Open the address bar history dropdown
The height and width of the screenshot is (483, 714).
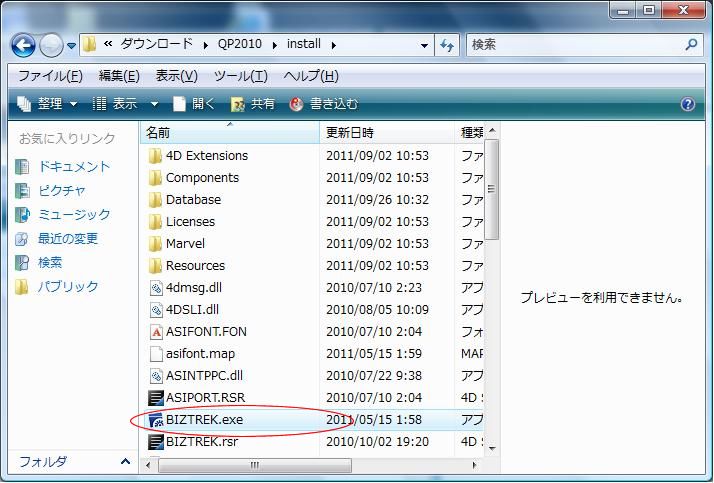pos(424,45)
